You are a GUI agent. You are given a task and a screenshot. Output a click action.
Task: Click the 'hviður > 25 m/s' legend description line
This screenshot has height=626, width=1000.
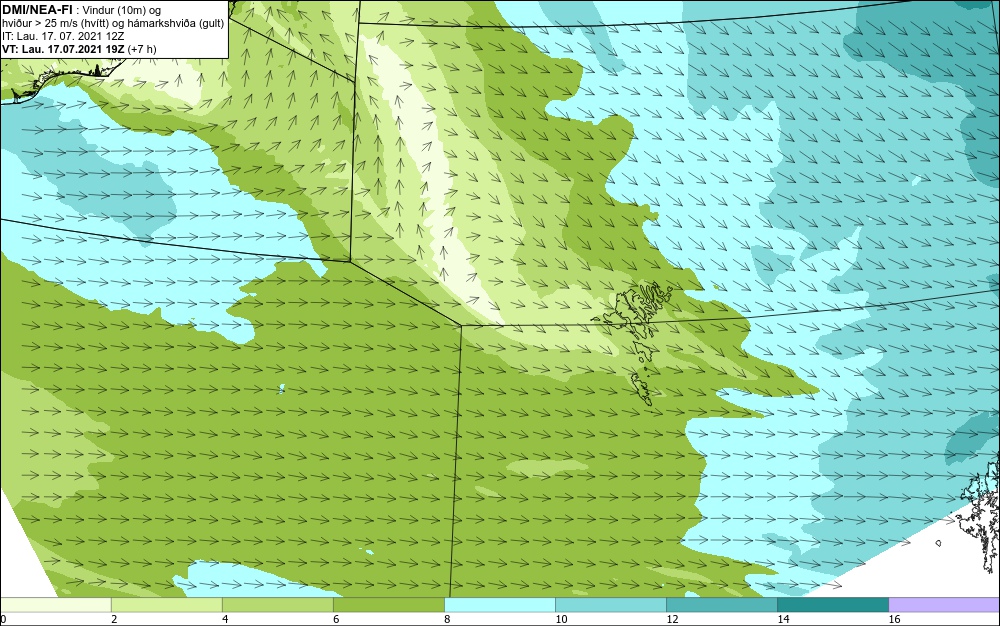coord(113,23)
